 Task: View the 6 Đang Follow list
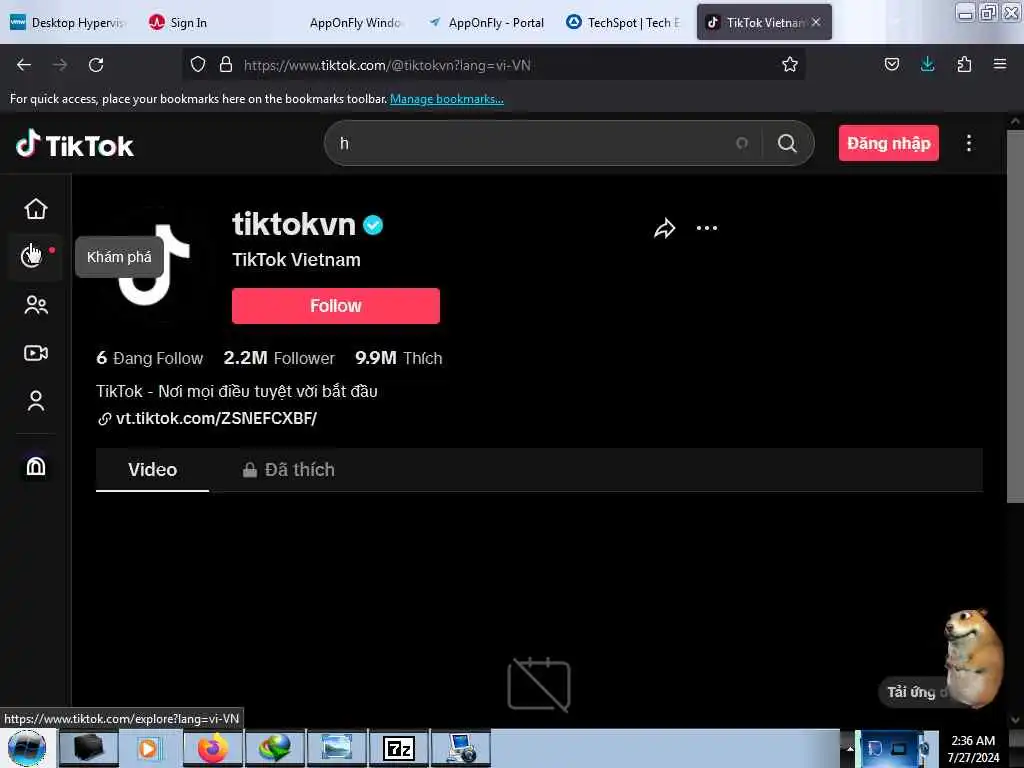pyautogui.click(x=150, y=358)
